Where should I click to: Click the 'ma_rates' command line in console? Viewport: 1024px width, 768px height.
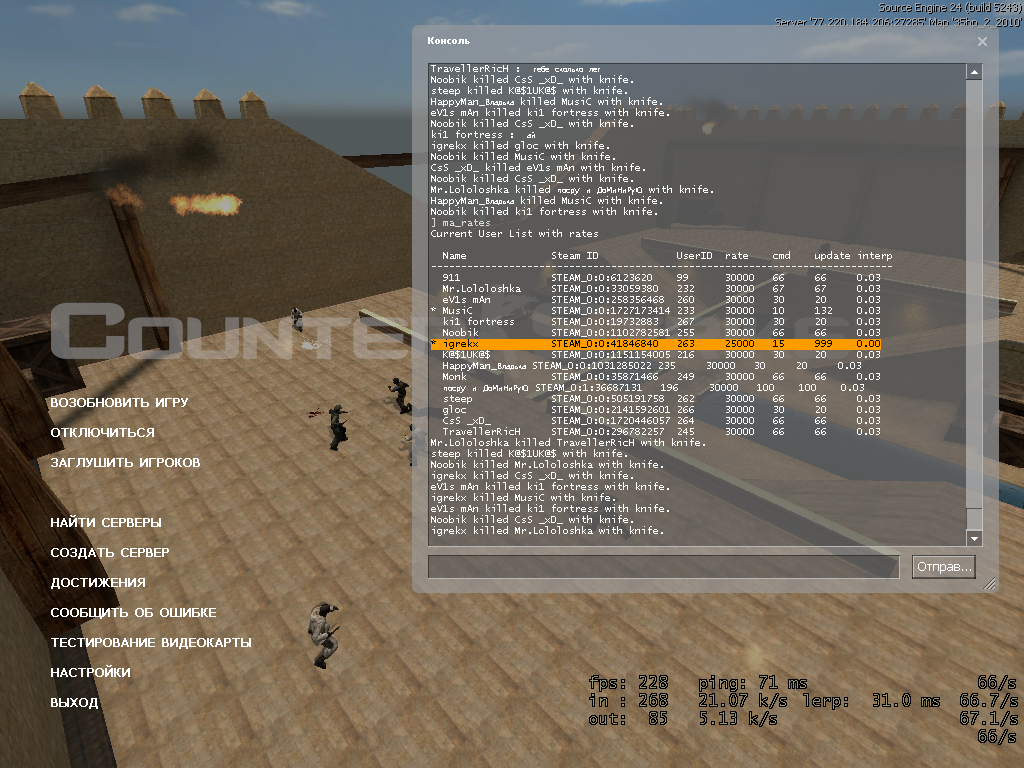tap(460, 223)
